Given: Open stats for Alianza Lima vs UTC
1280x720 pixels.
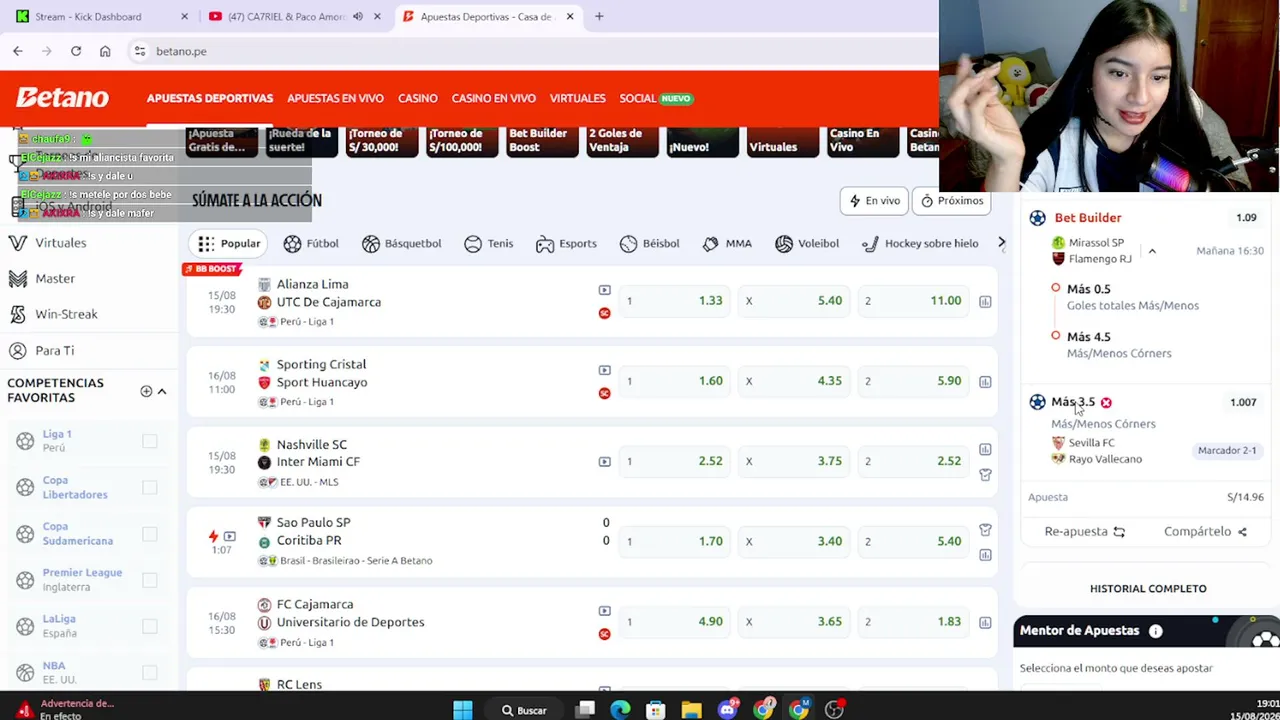Looking at the screenshot, I should point(985,301).
